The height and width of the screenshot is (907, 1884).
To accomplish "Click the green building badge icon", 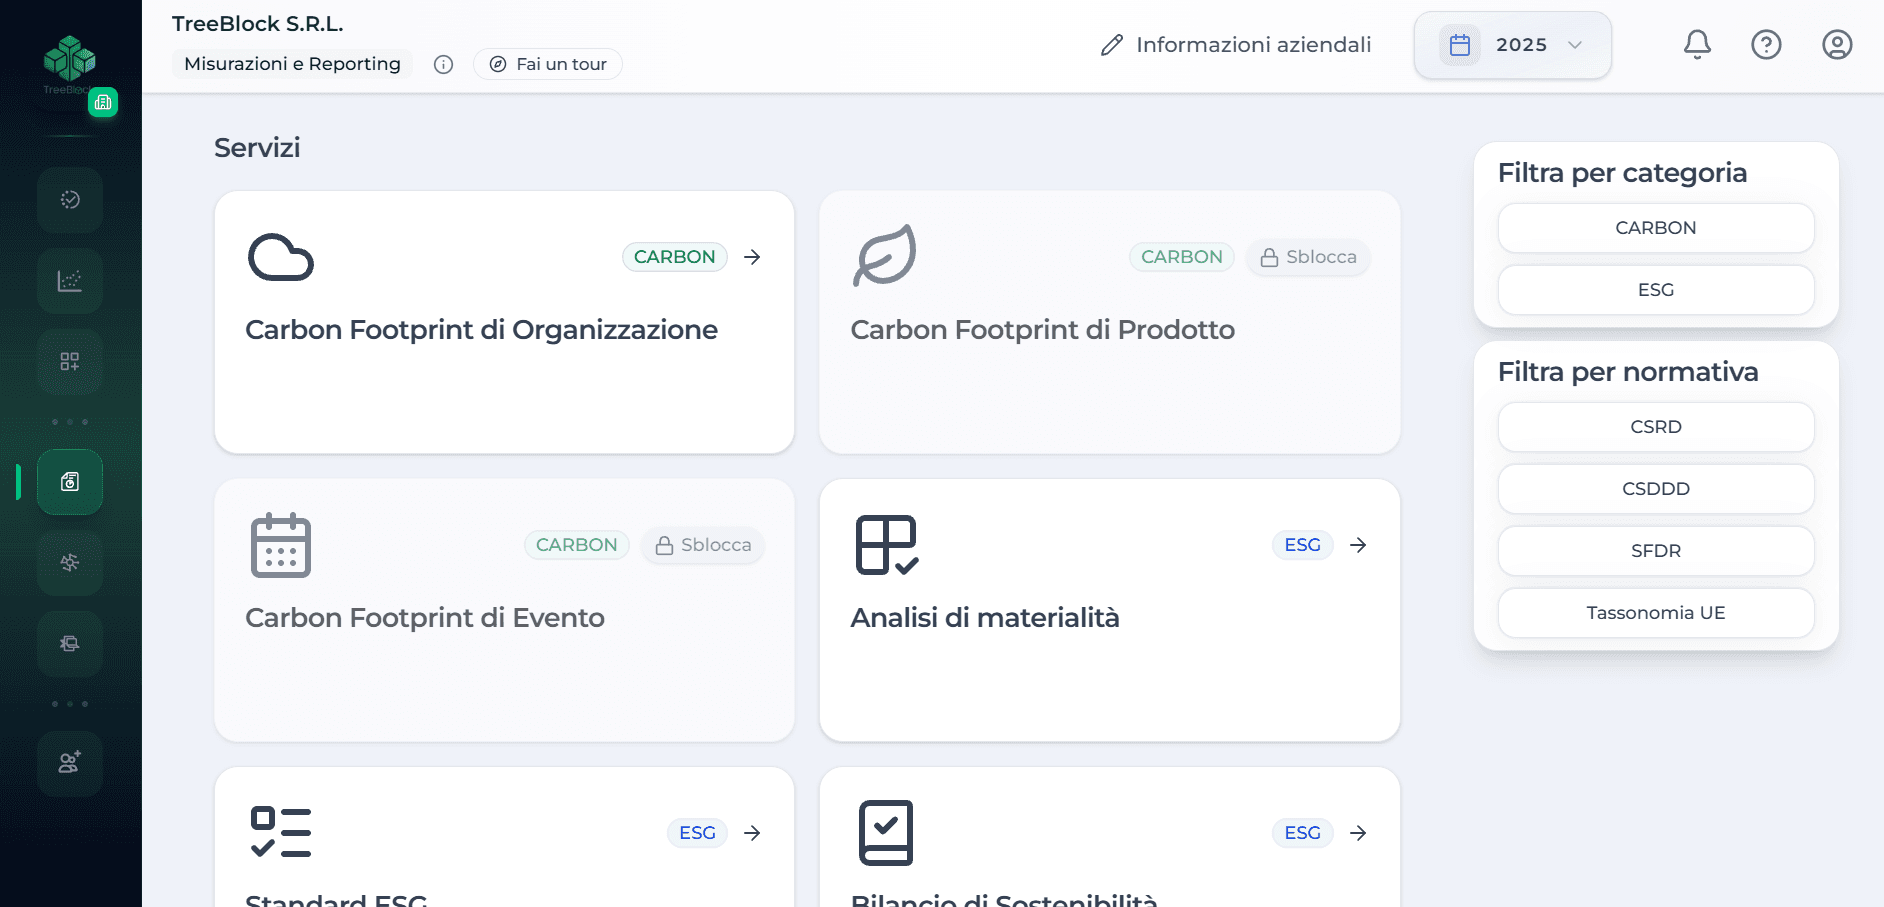I will [103, 102].
